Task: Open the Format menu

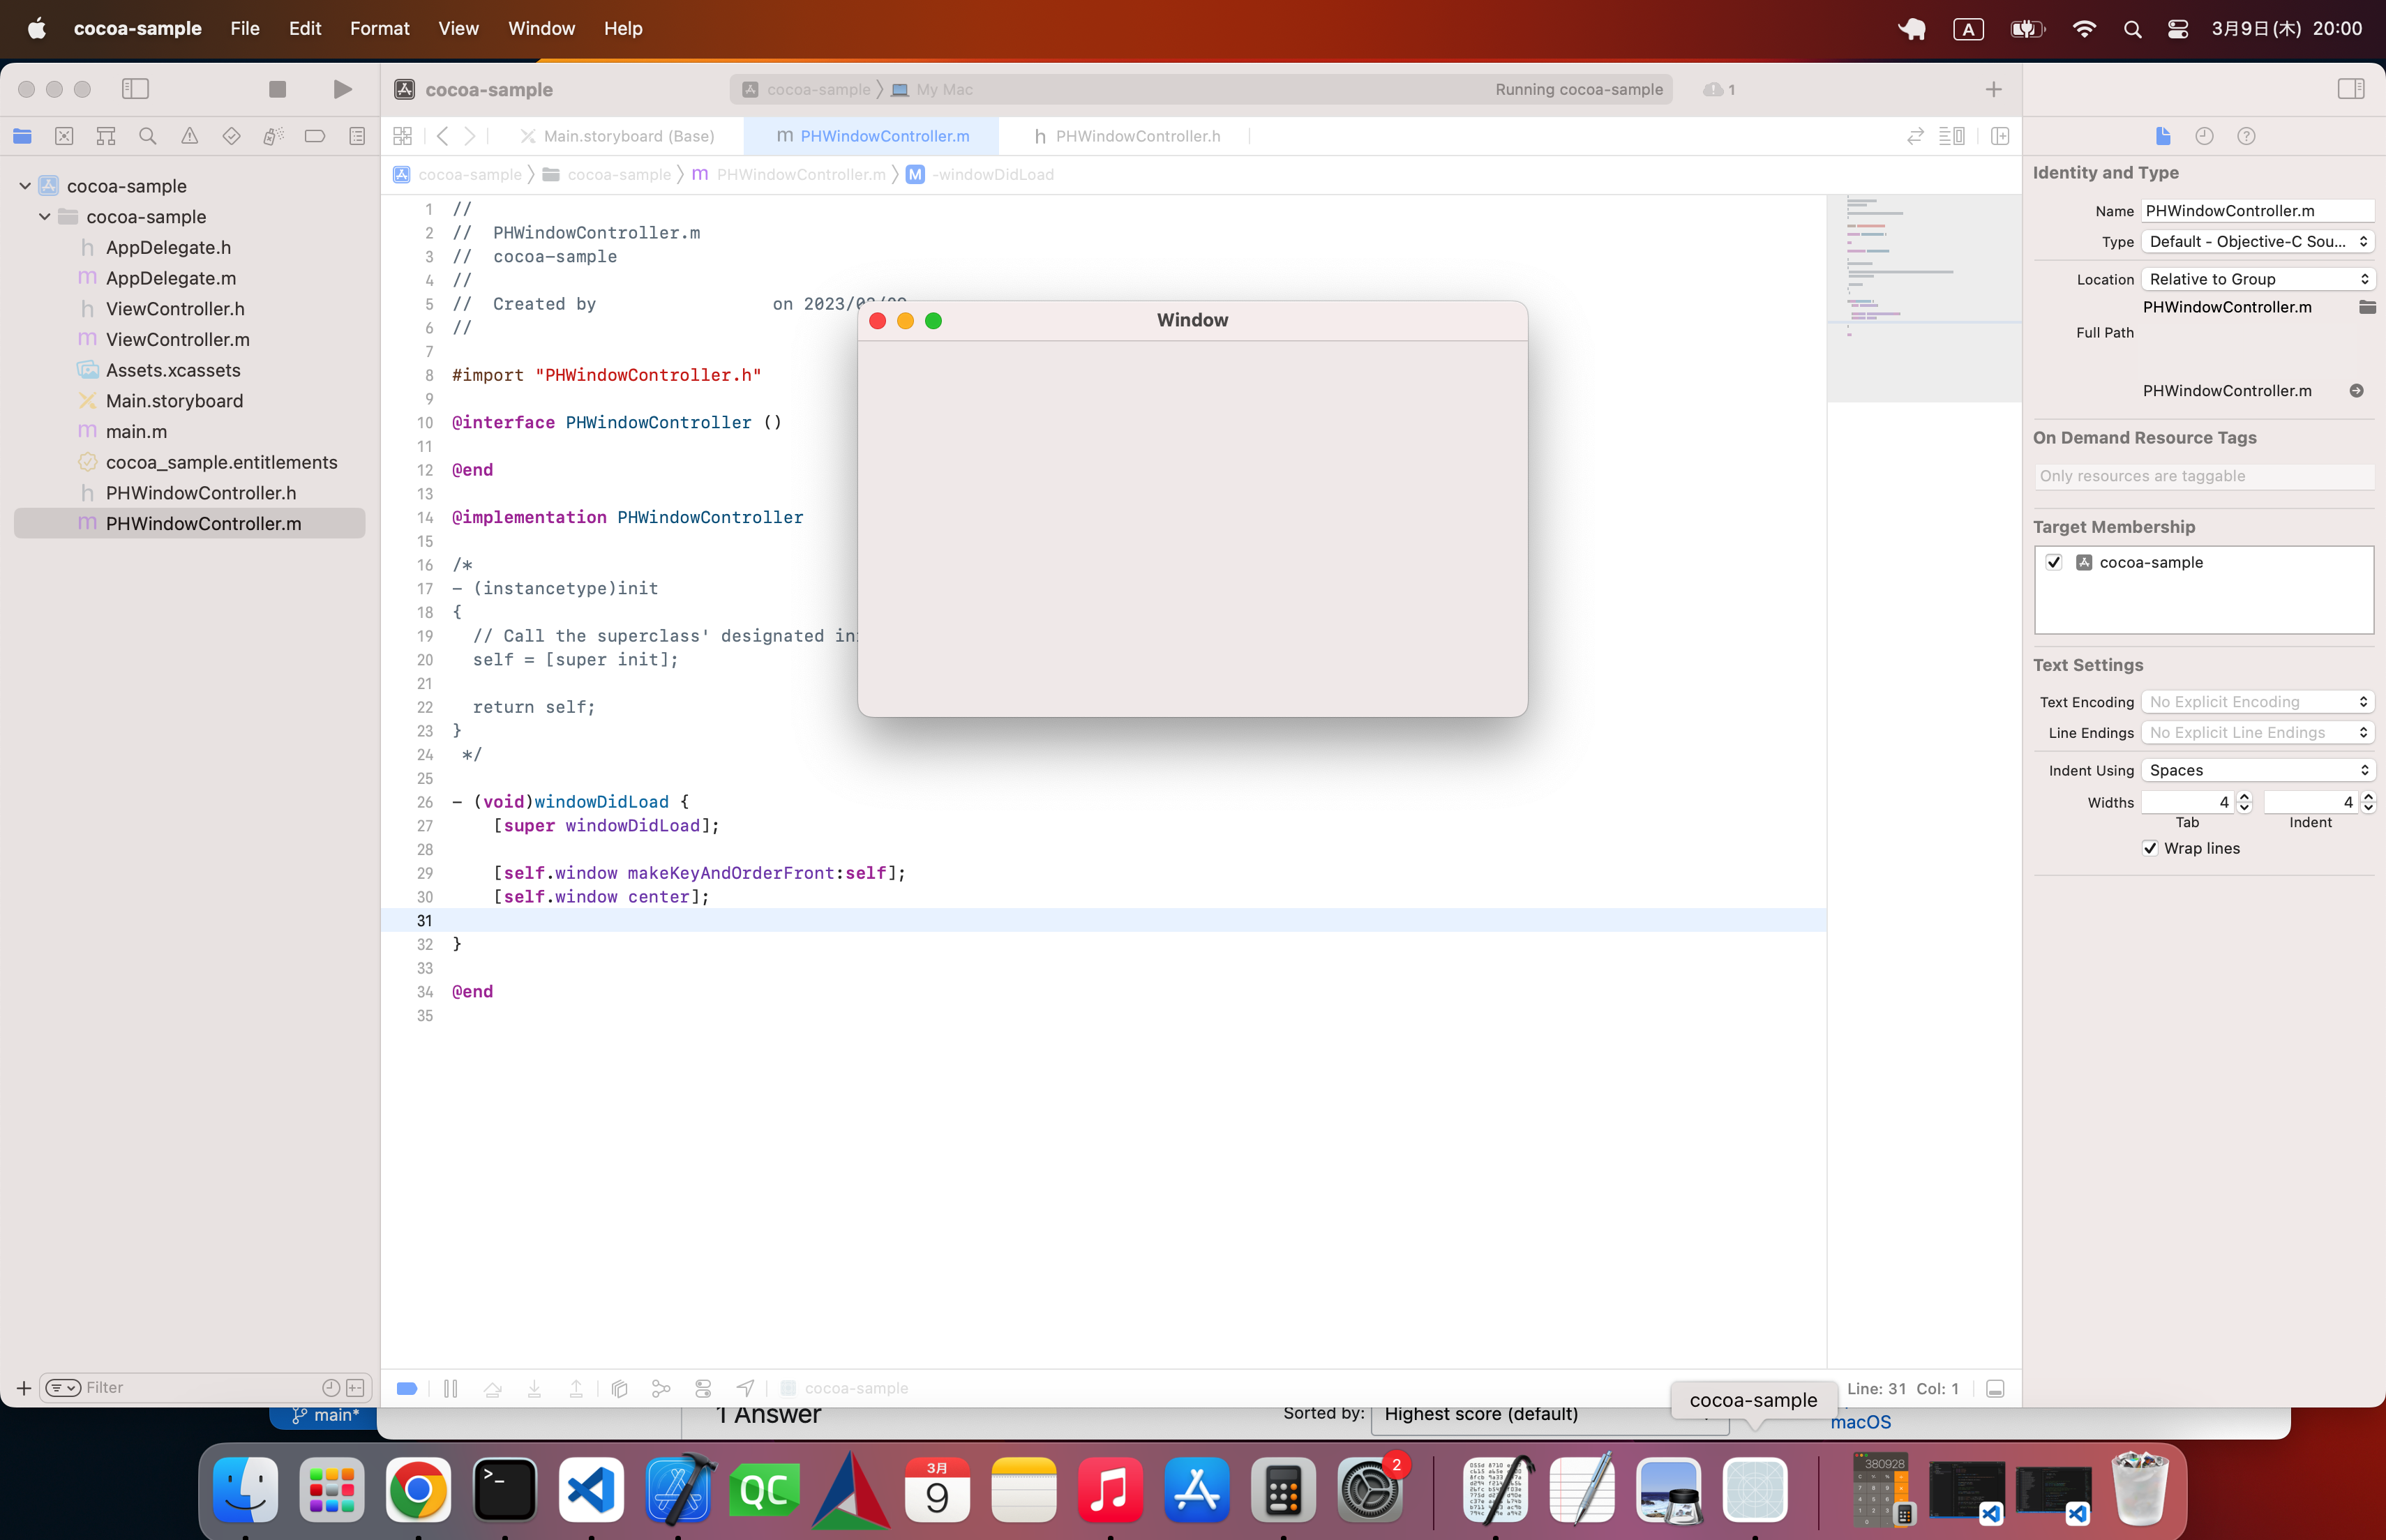Action: coord(379,28)
